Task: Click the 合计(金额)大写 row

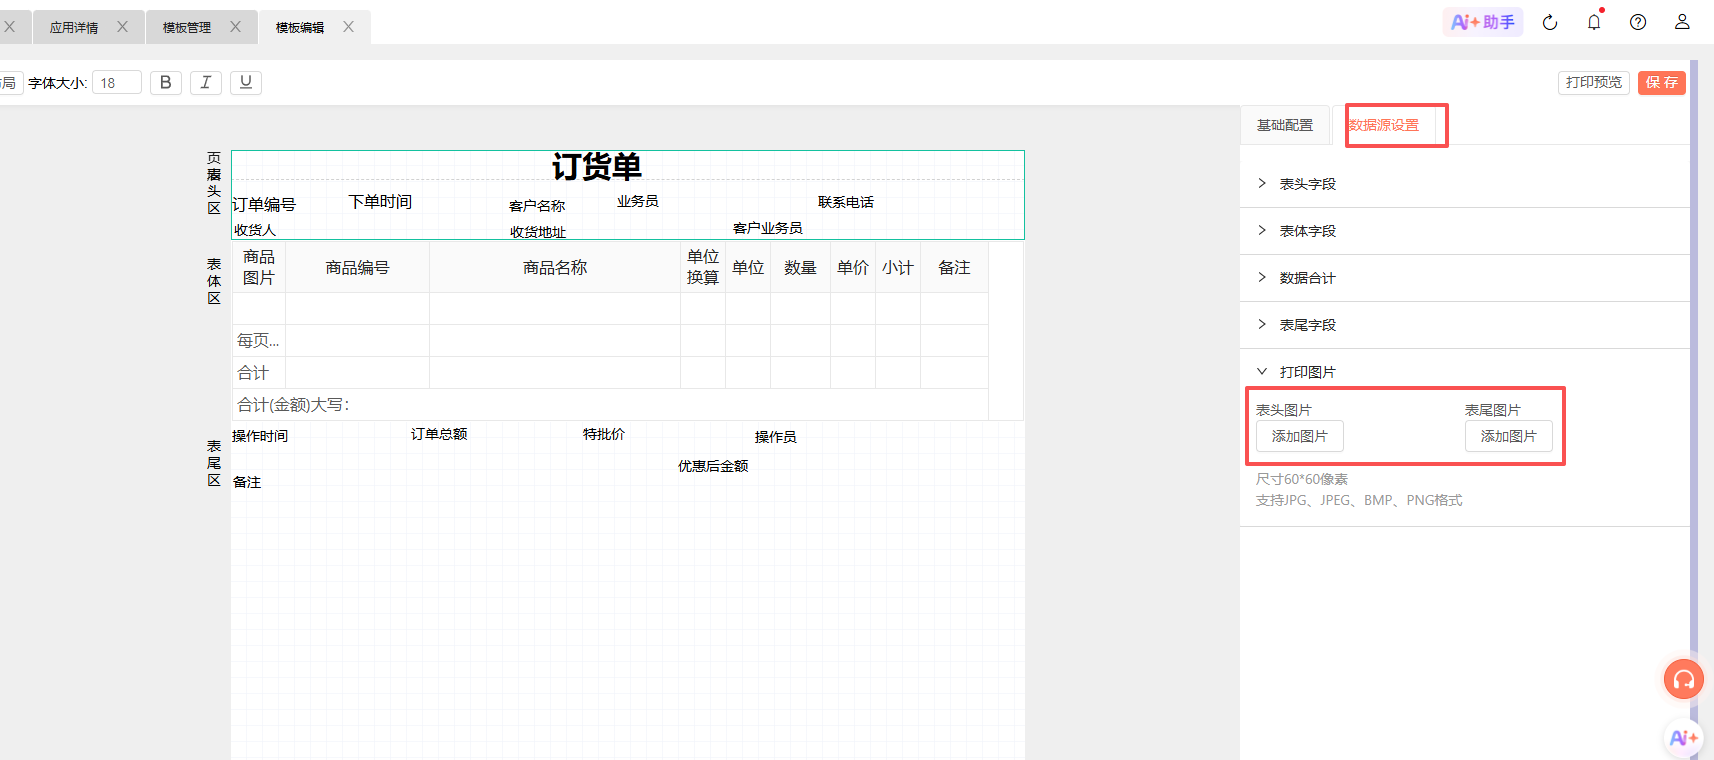Action: click(610, 405)
